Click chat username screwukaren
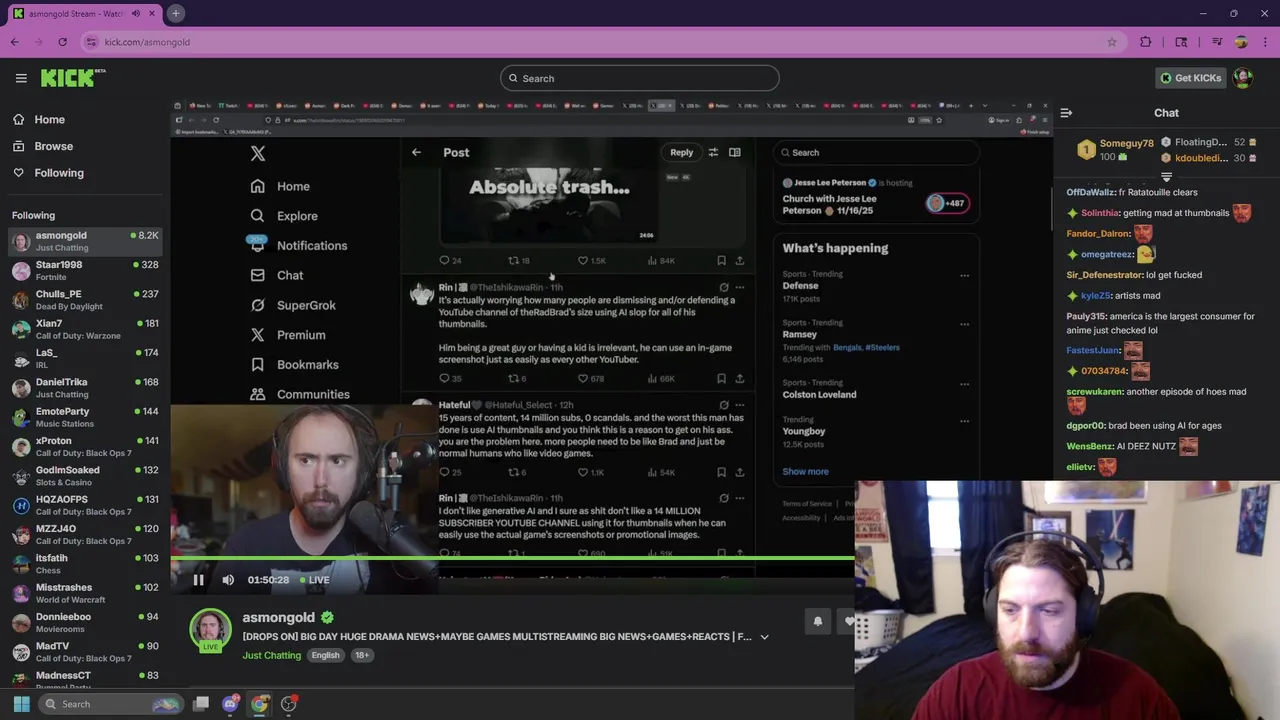The image size is (1280, 720). 1095,392
